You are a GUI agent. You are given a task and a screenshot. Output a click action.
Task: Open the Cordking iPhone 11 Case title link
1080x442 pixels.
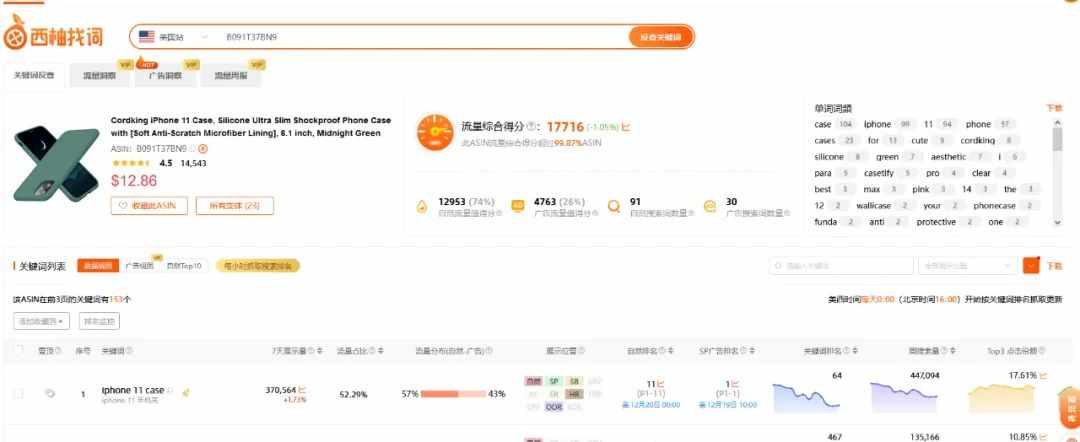click(251, 127)
